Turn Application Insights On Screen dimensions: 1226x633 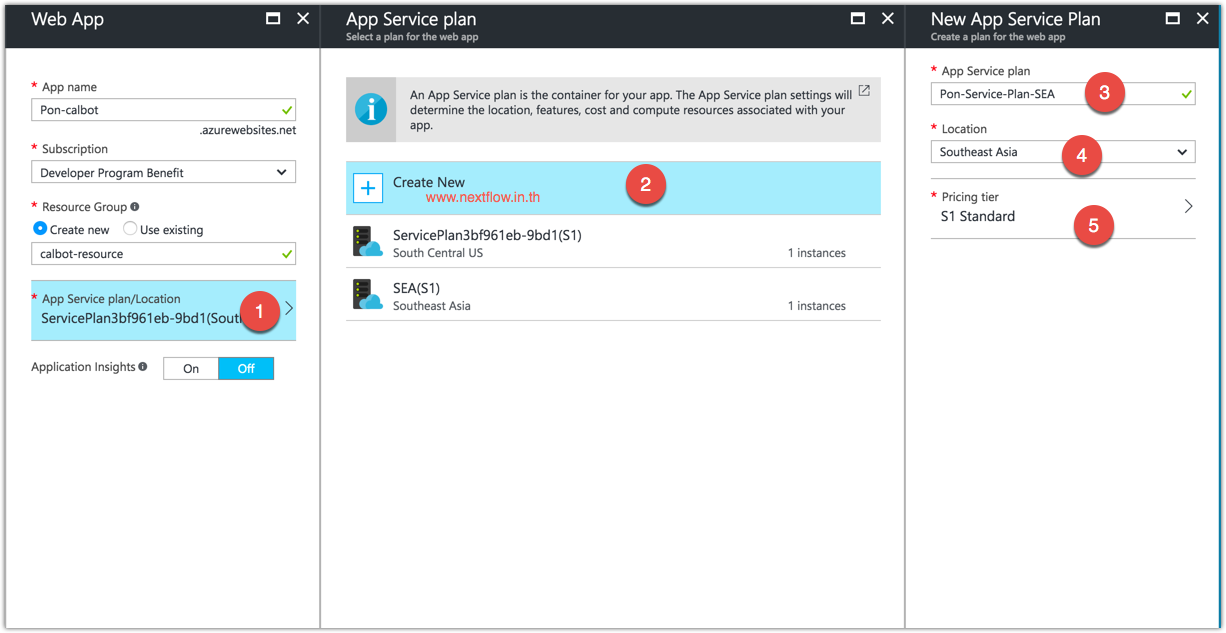190,368
